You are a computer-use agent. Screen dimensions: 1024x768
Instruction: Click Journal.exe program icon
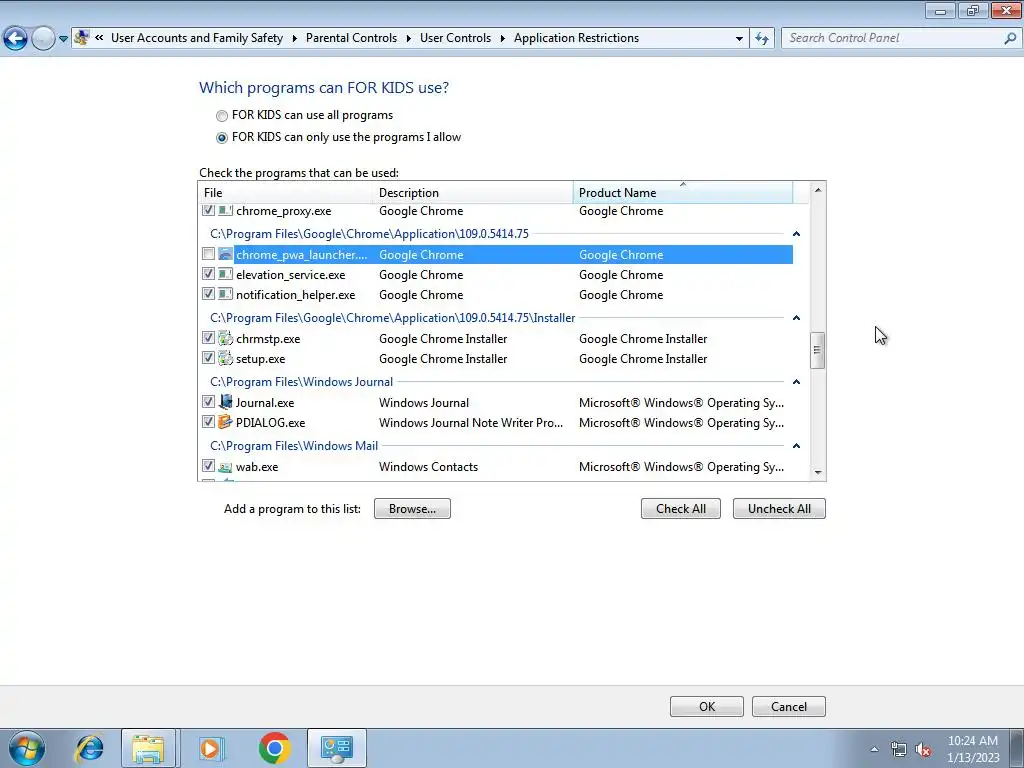click(x=225, y=402)
